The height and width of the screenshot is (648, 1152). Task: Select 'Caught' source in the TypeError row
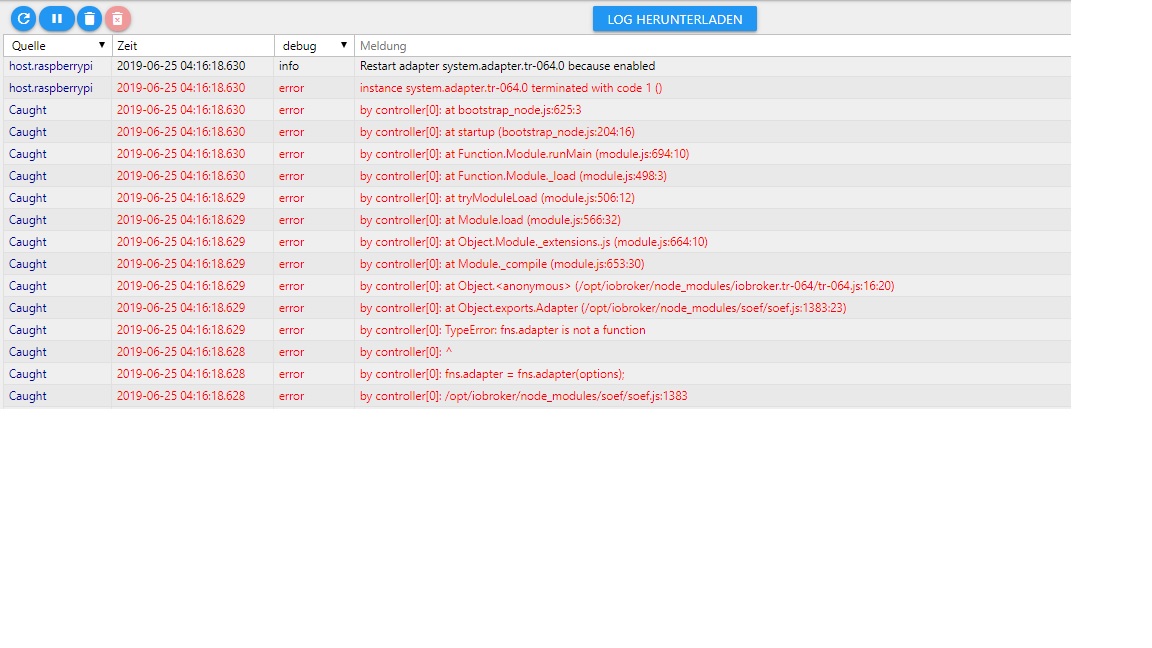click(27, 331)
